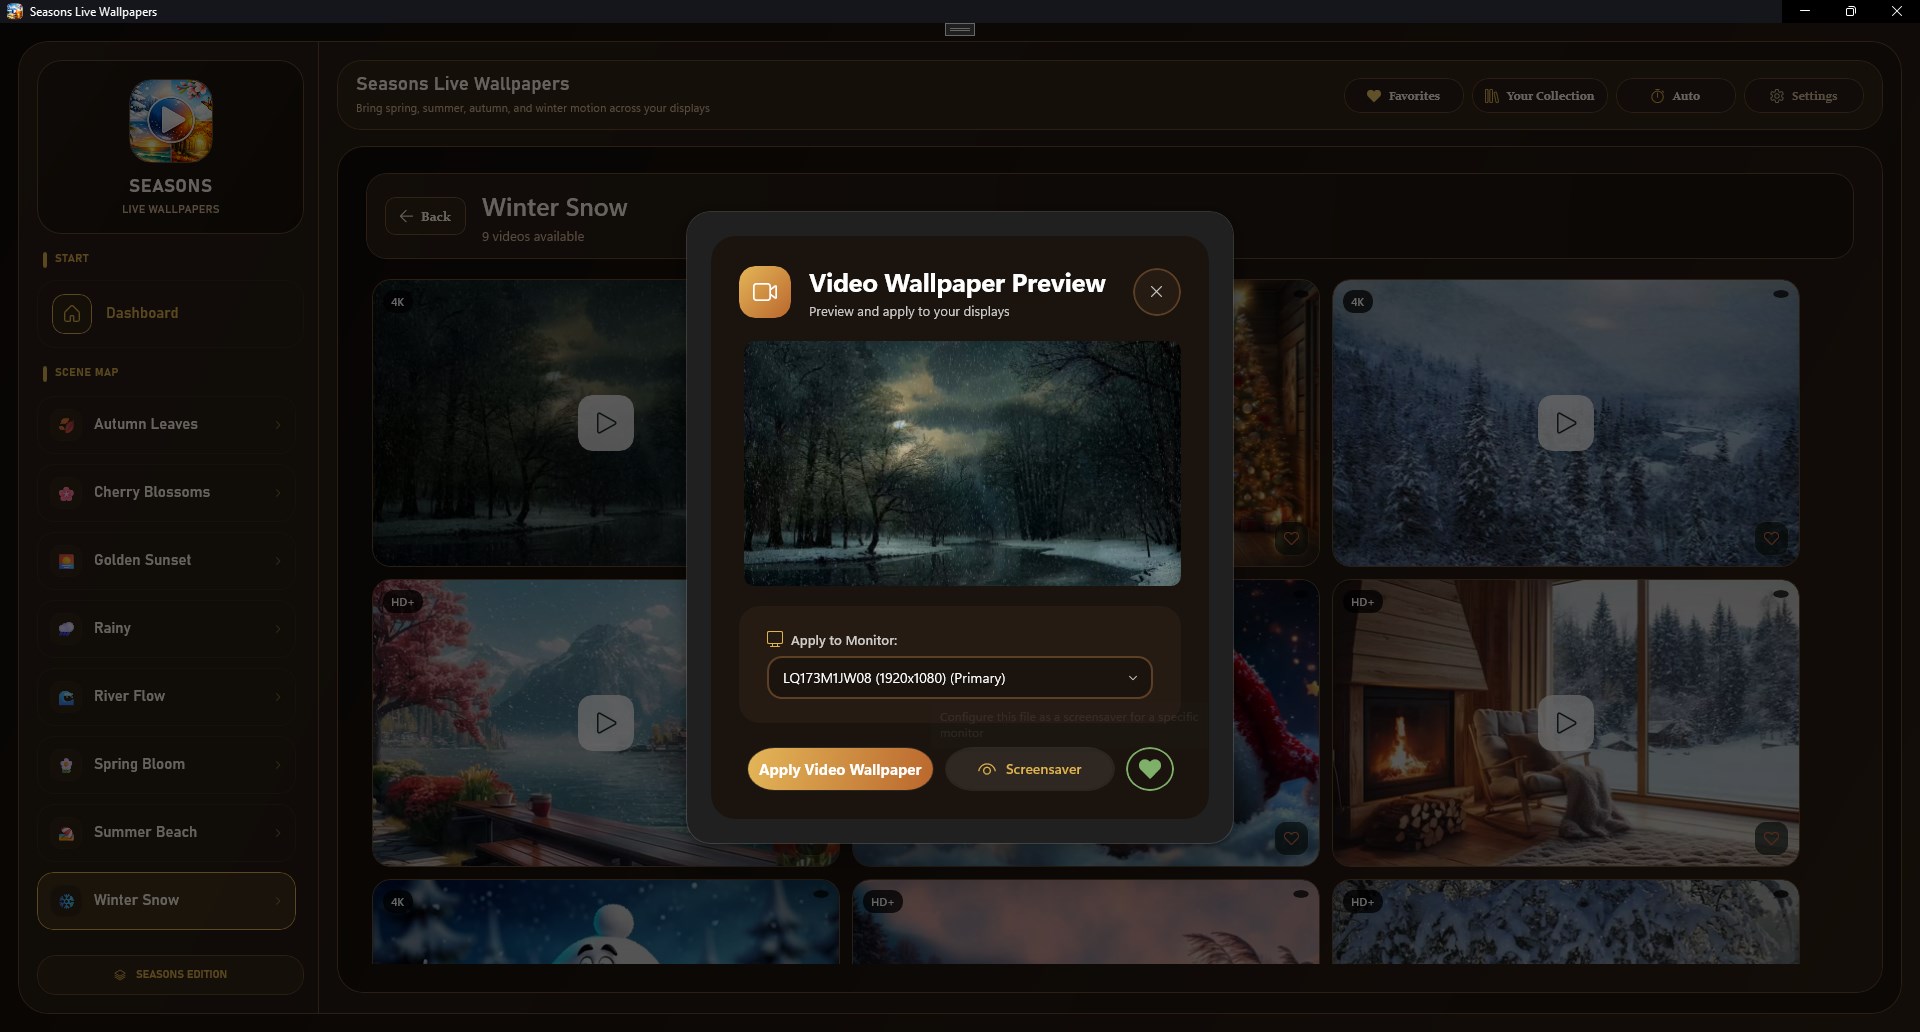Toggle the green heart favorite button

tap(1150, 769)
